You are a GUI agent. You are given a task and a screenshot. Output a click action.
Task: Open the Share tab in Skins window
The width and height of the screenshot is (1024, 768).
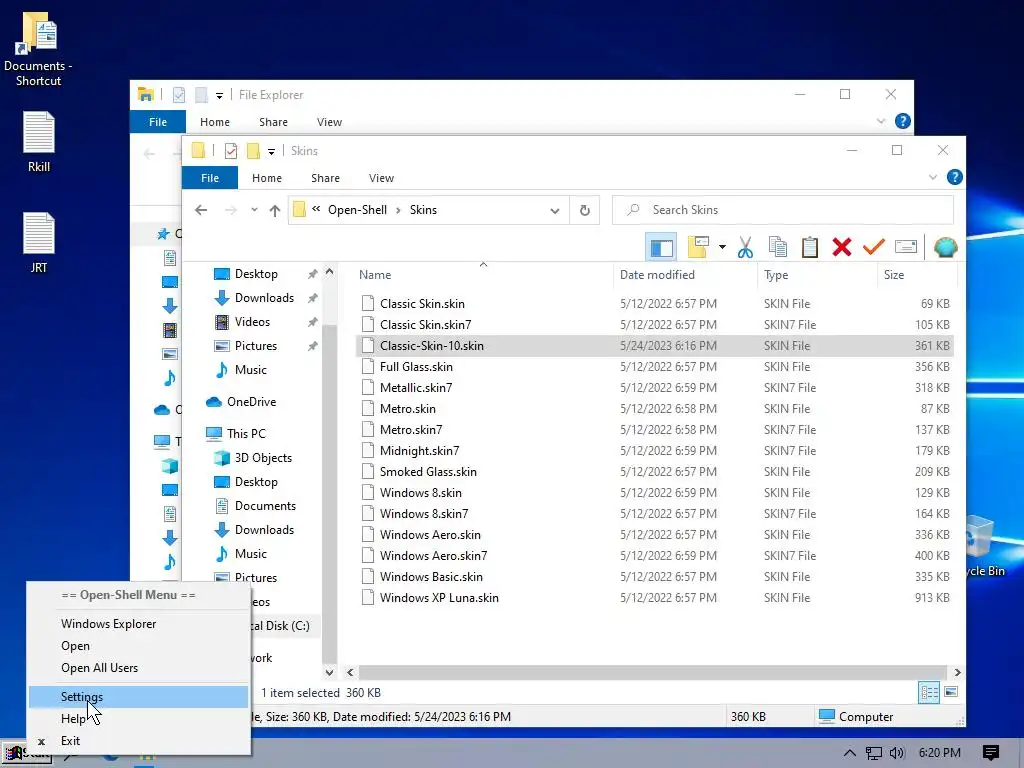325,178
